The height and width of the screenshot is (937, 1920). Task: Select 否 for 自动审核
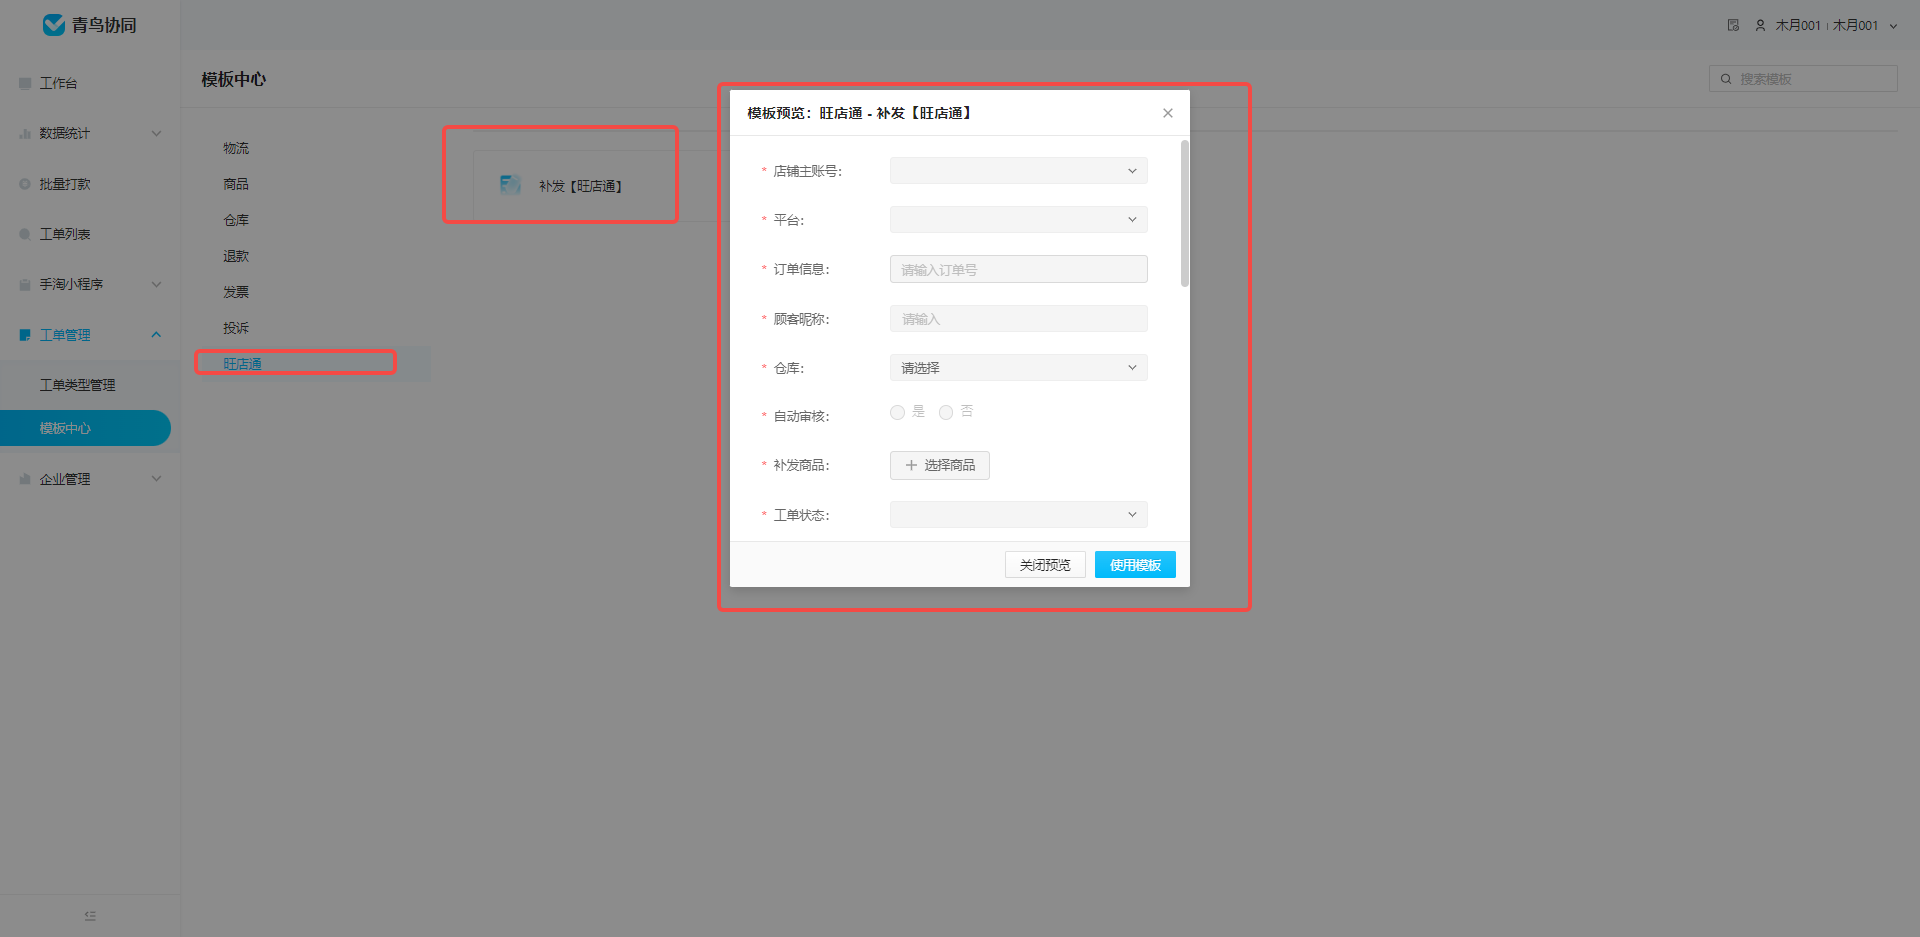tap(946, 412)
